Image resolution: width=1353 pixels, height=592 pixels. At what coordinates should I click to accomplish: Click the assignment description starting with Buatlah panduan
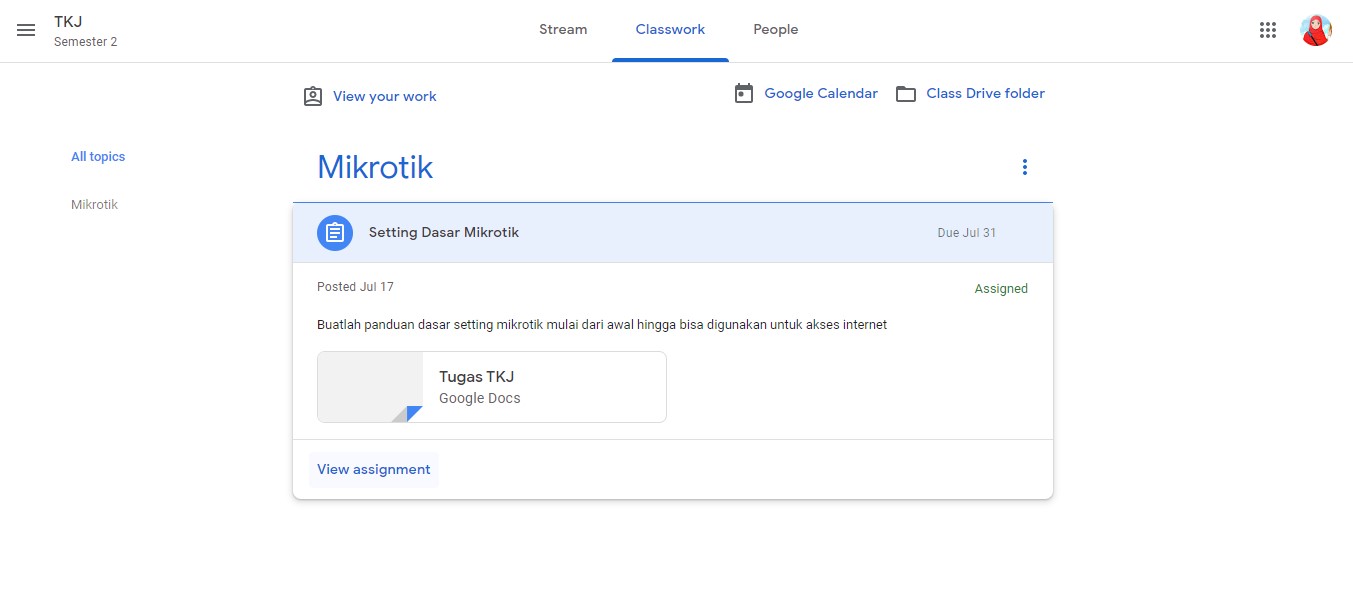[x=602, y=325]
